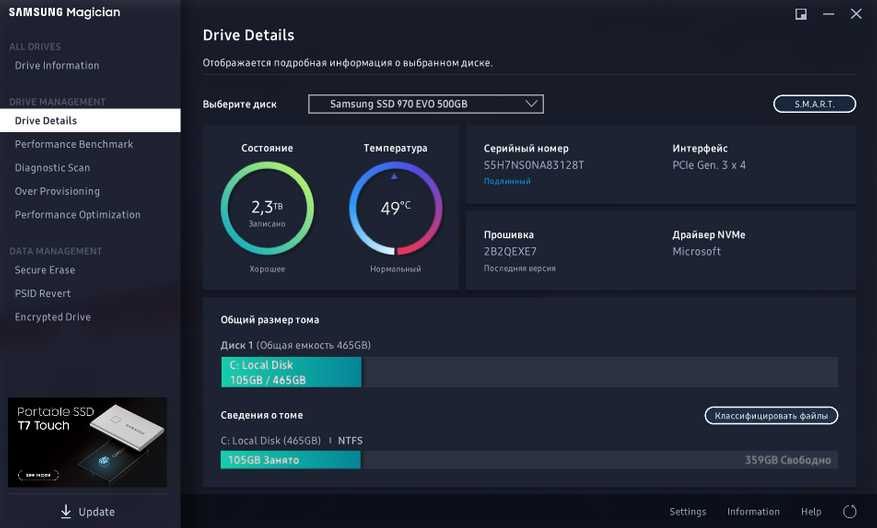Click the Update download arrow icon
877x528 pixels.
pyautogui.click(x=66, y=511)
